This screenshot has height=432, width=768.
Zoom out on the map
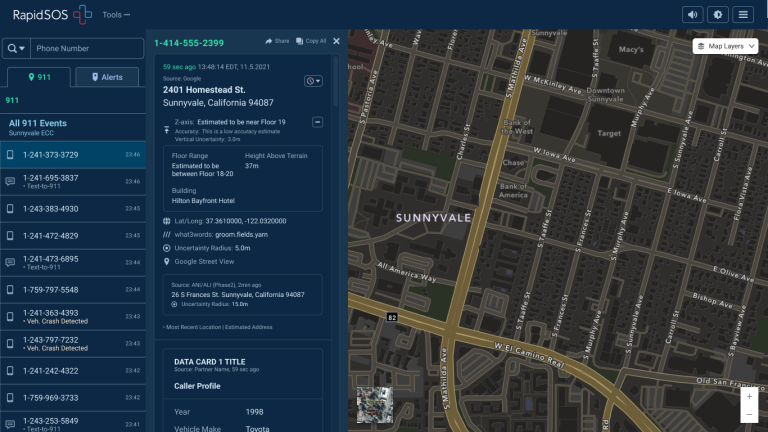click(x=749, y=415)
